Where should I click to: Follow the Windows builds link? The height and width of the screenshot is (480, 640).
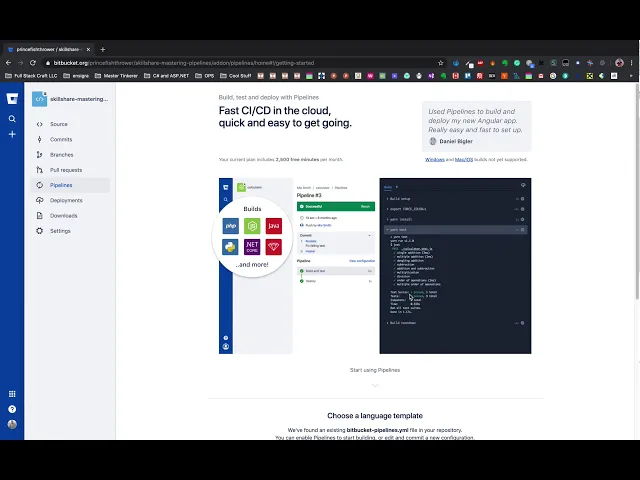435,160
